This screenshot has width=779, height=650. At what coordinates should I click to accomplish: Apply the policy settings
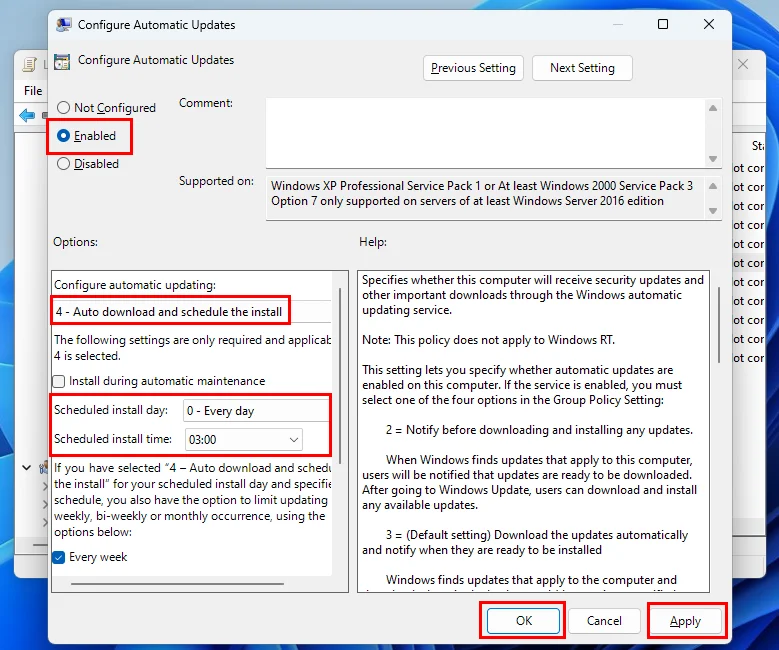click(x=685, y=620)
